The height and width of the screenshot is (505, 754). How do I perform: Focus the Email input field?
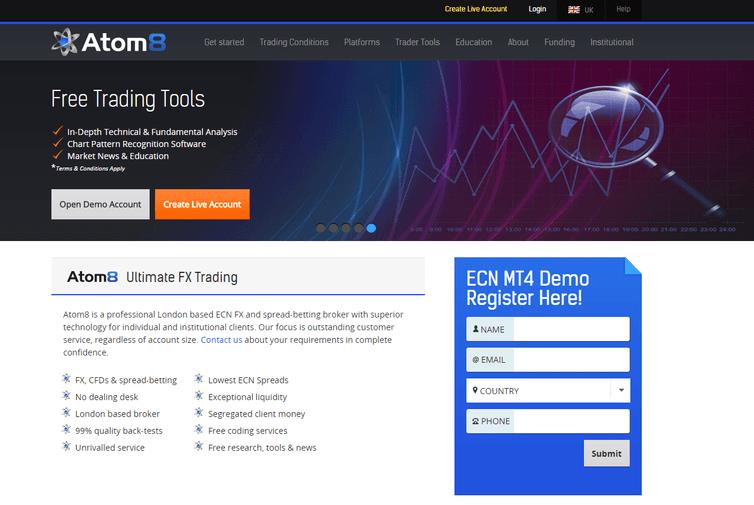pos(548,360)
